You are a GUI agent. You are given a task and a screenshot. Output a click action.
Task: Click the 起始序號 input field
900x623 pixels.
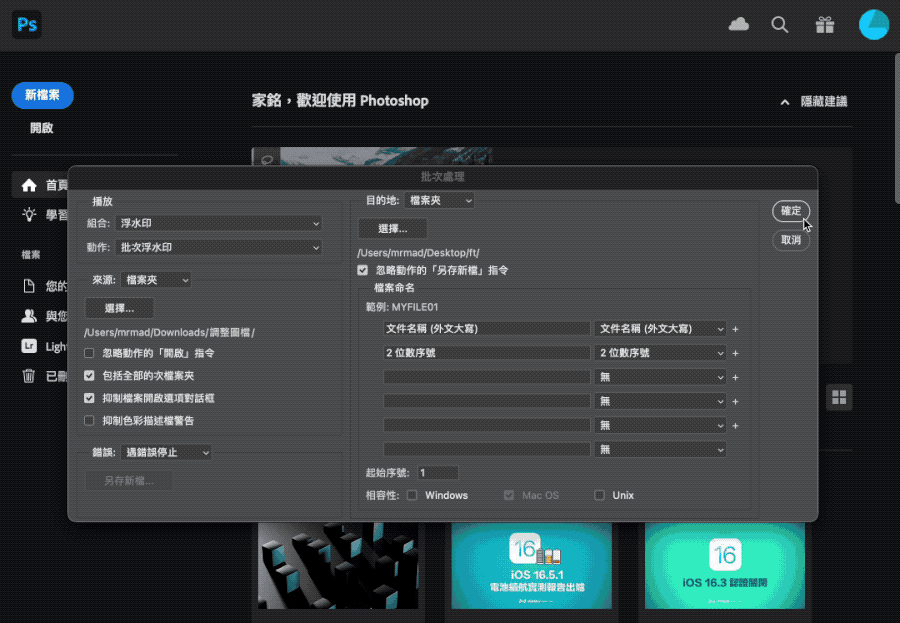click(x=437, y=473)
